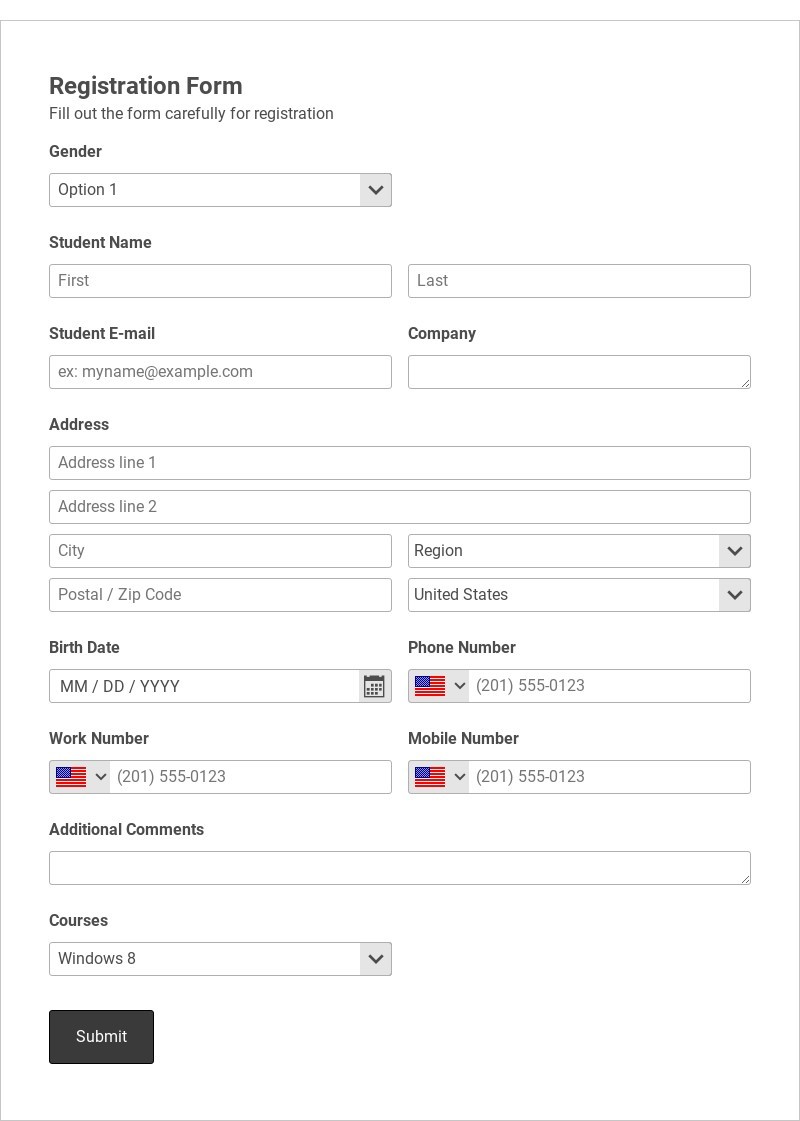Viewport: 800px width, 1121px height.
Task: Click the Registration Form heading
Action: [146, 86]
